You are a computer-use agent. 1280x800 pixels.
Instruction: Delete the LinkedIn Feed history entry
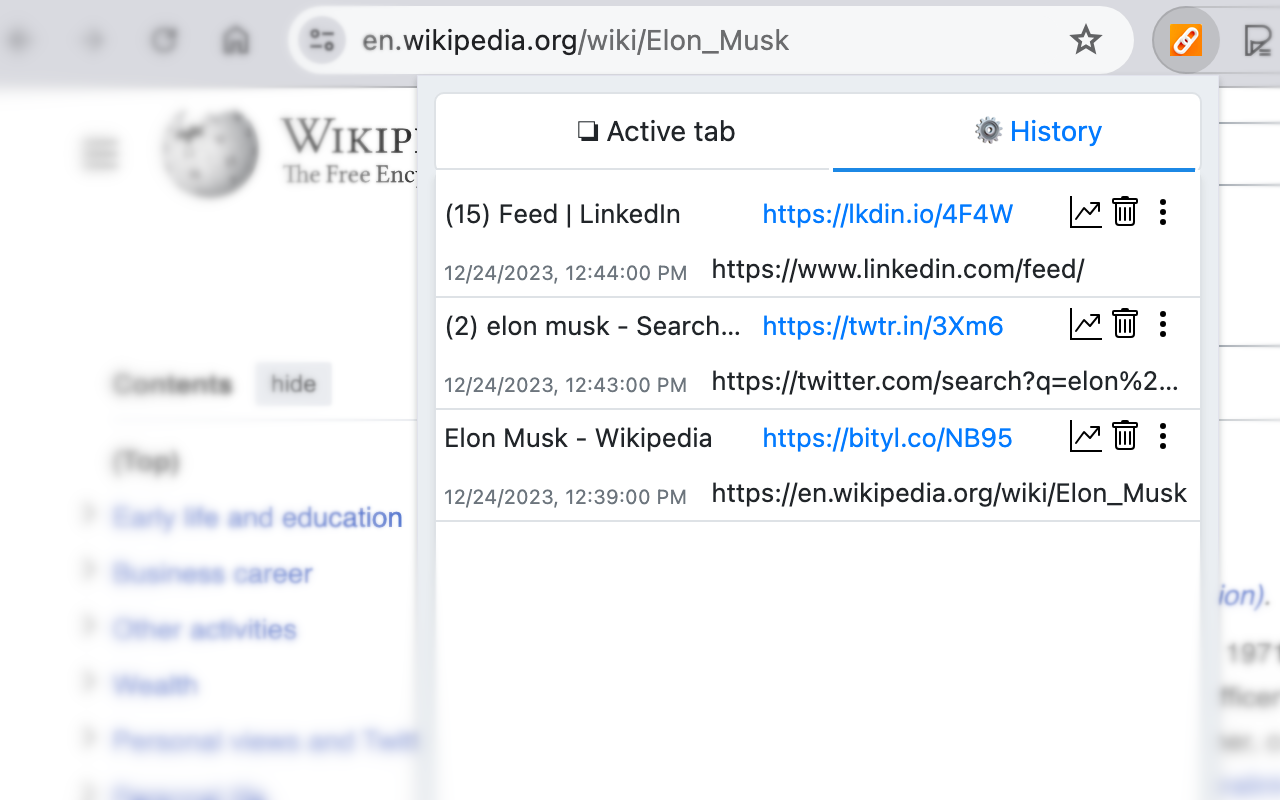tap(1125, 213)
